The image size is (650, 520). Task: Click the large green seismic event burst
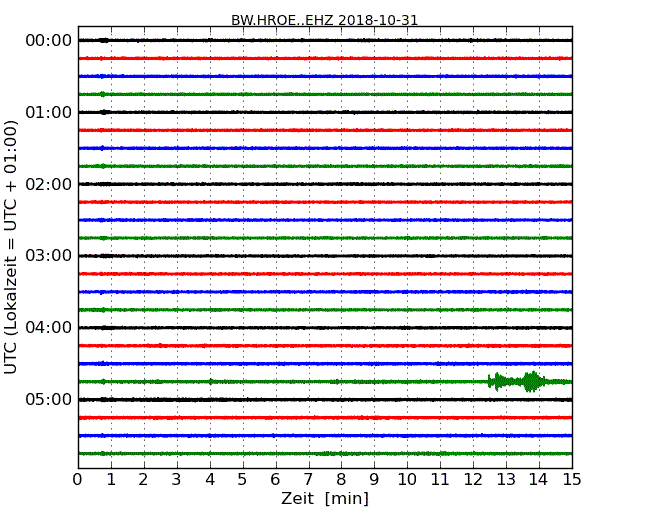(518, 381)
